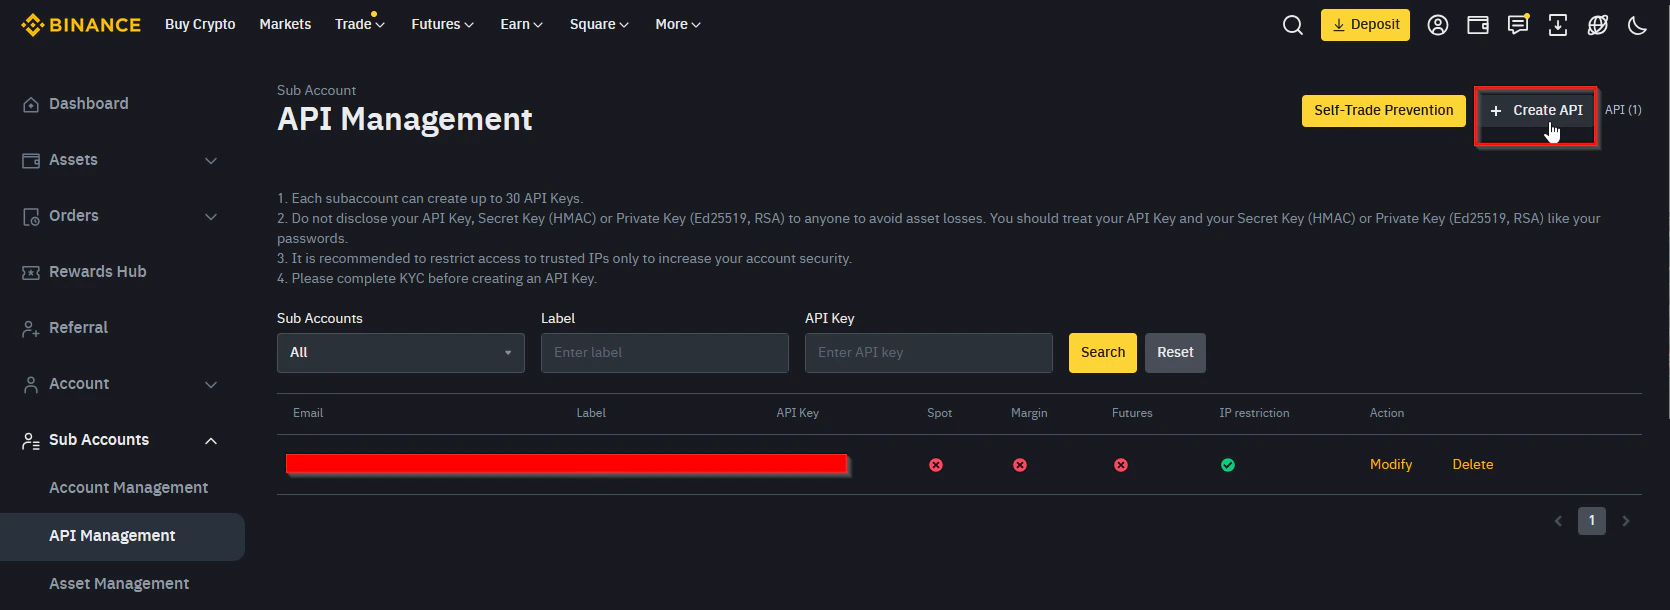Click the API (1) count text
The image size is (1670, 610).
1623,110
